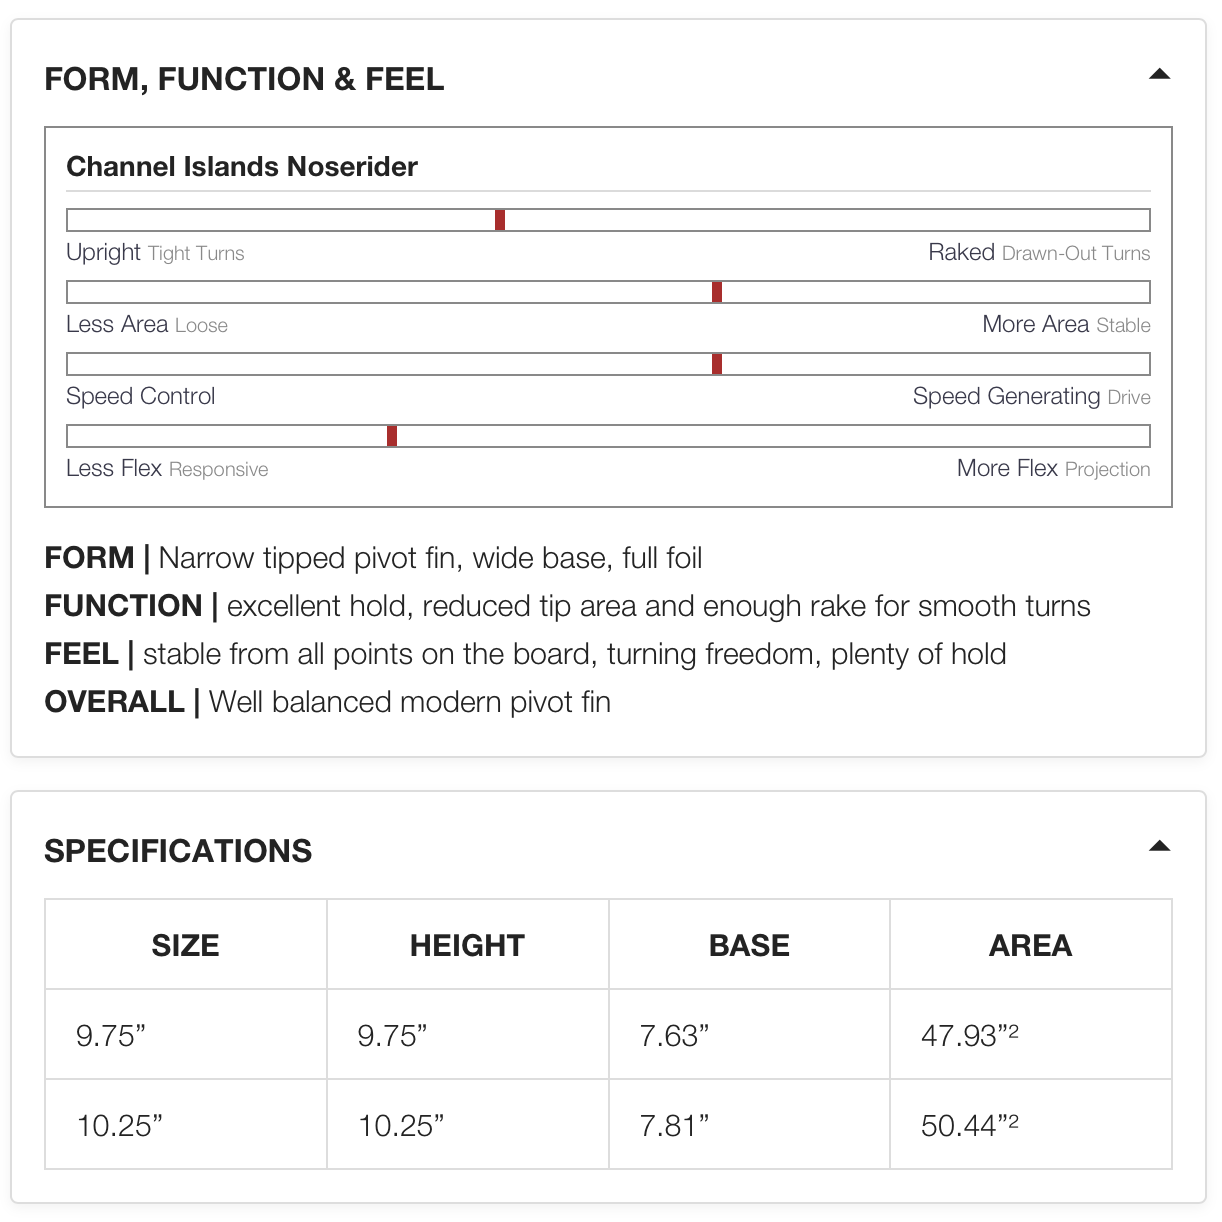Click the Specifications heading
The image size is (1222, 1222).
(x=178, y=851)
